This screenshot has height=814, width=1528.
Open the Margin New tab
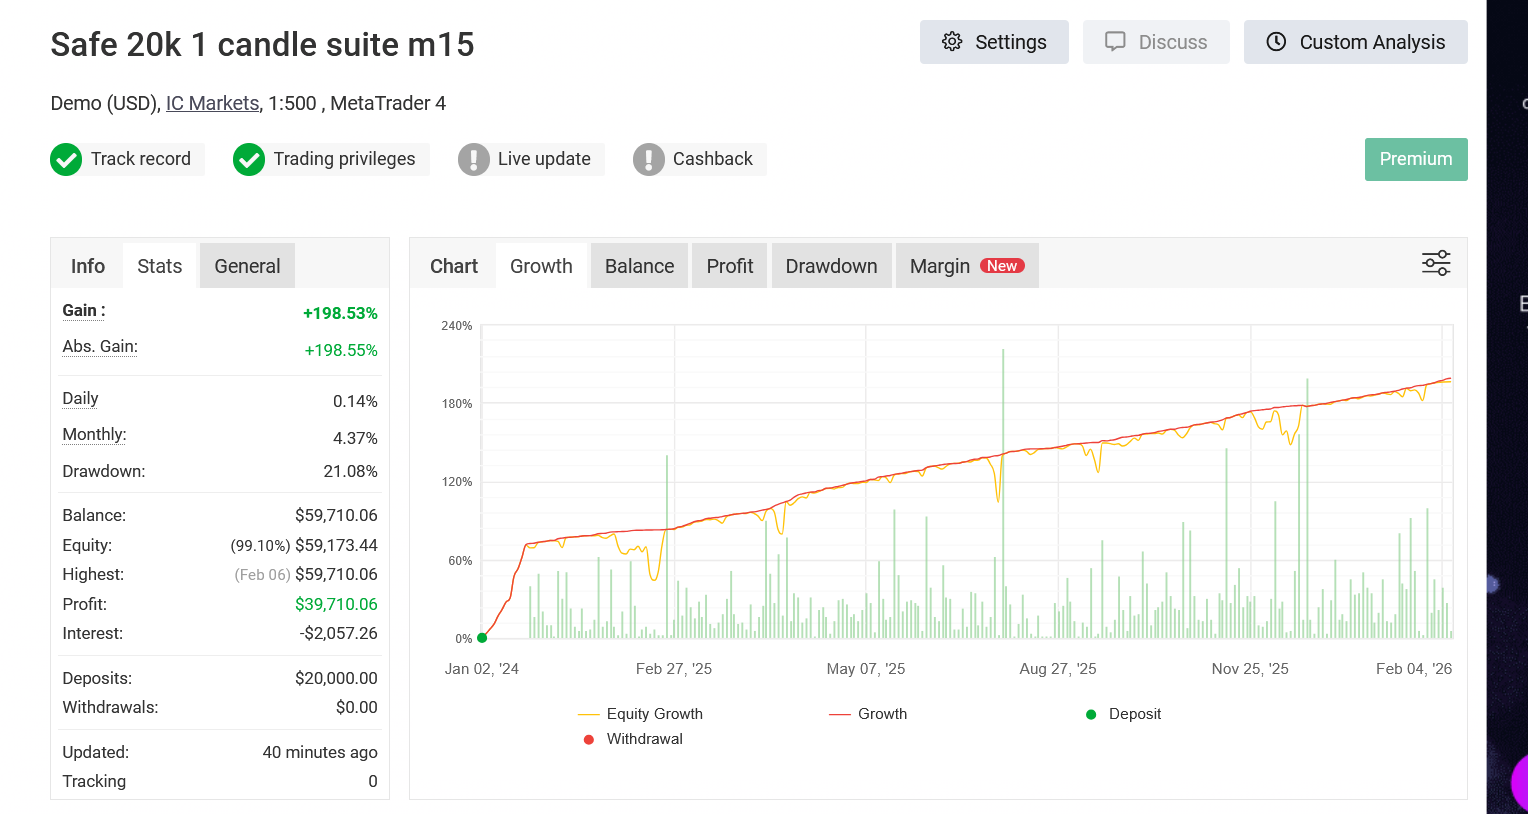(x=967, y=266)
